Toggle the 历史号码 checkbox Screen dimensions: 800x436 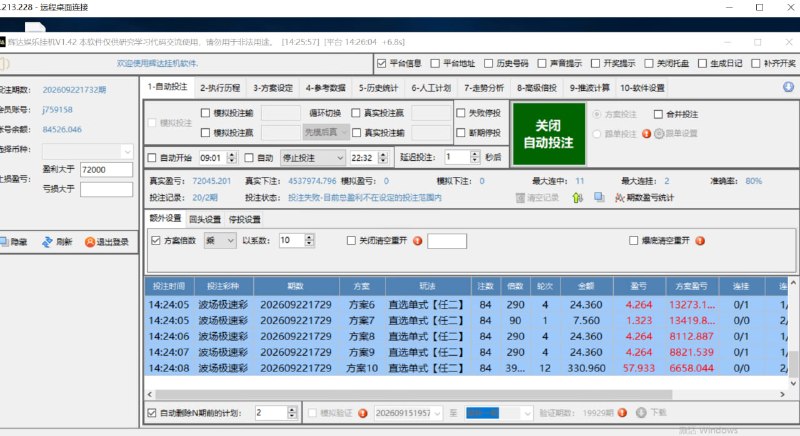(488, 63)
